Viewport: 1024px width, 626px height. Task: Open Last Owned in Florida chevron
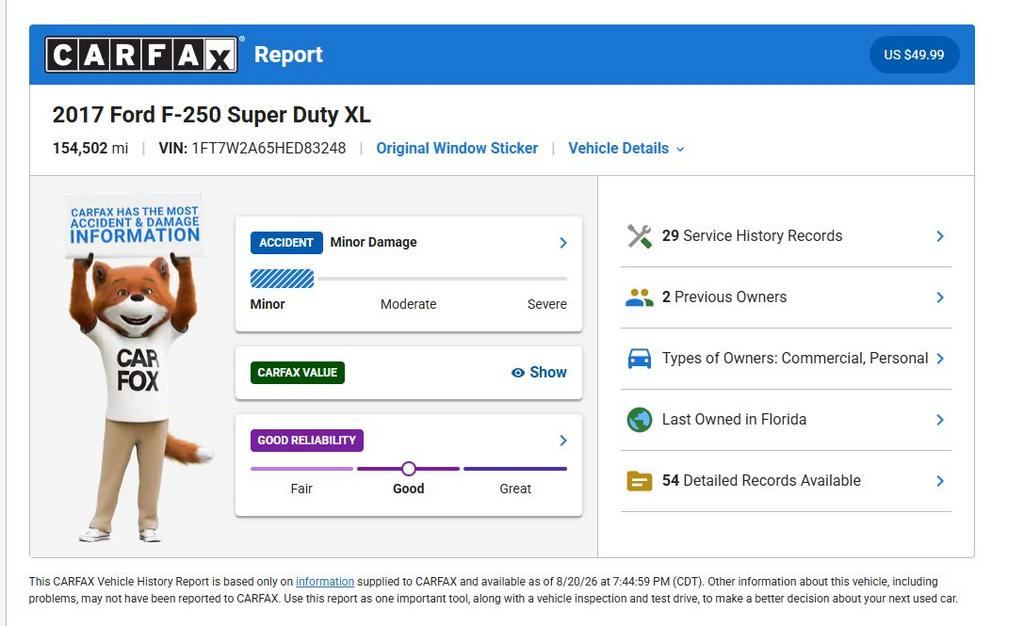(x=940, y=420)
